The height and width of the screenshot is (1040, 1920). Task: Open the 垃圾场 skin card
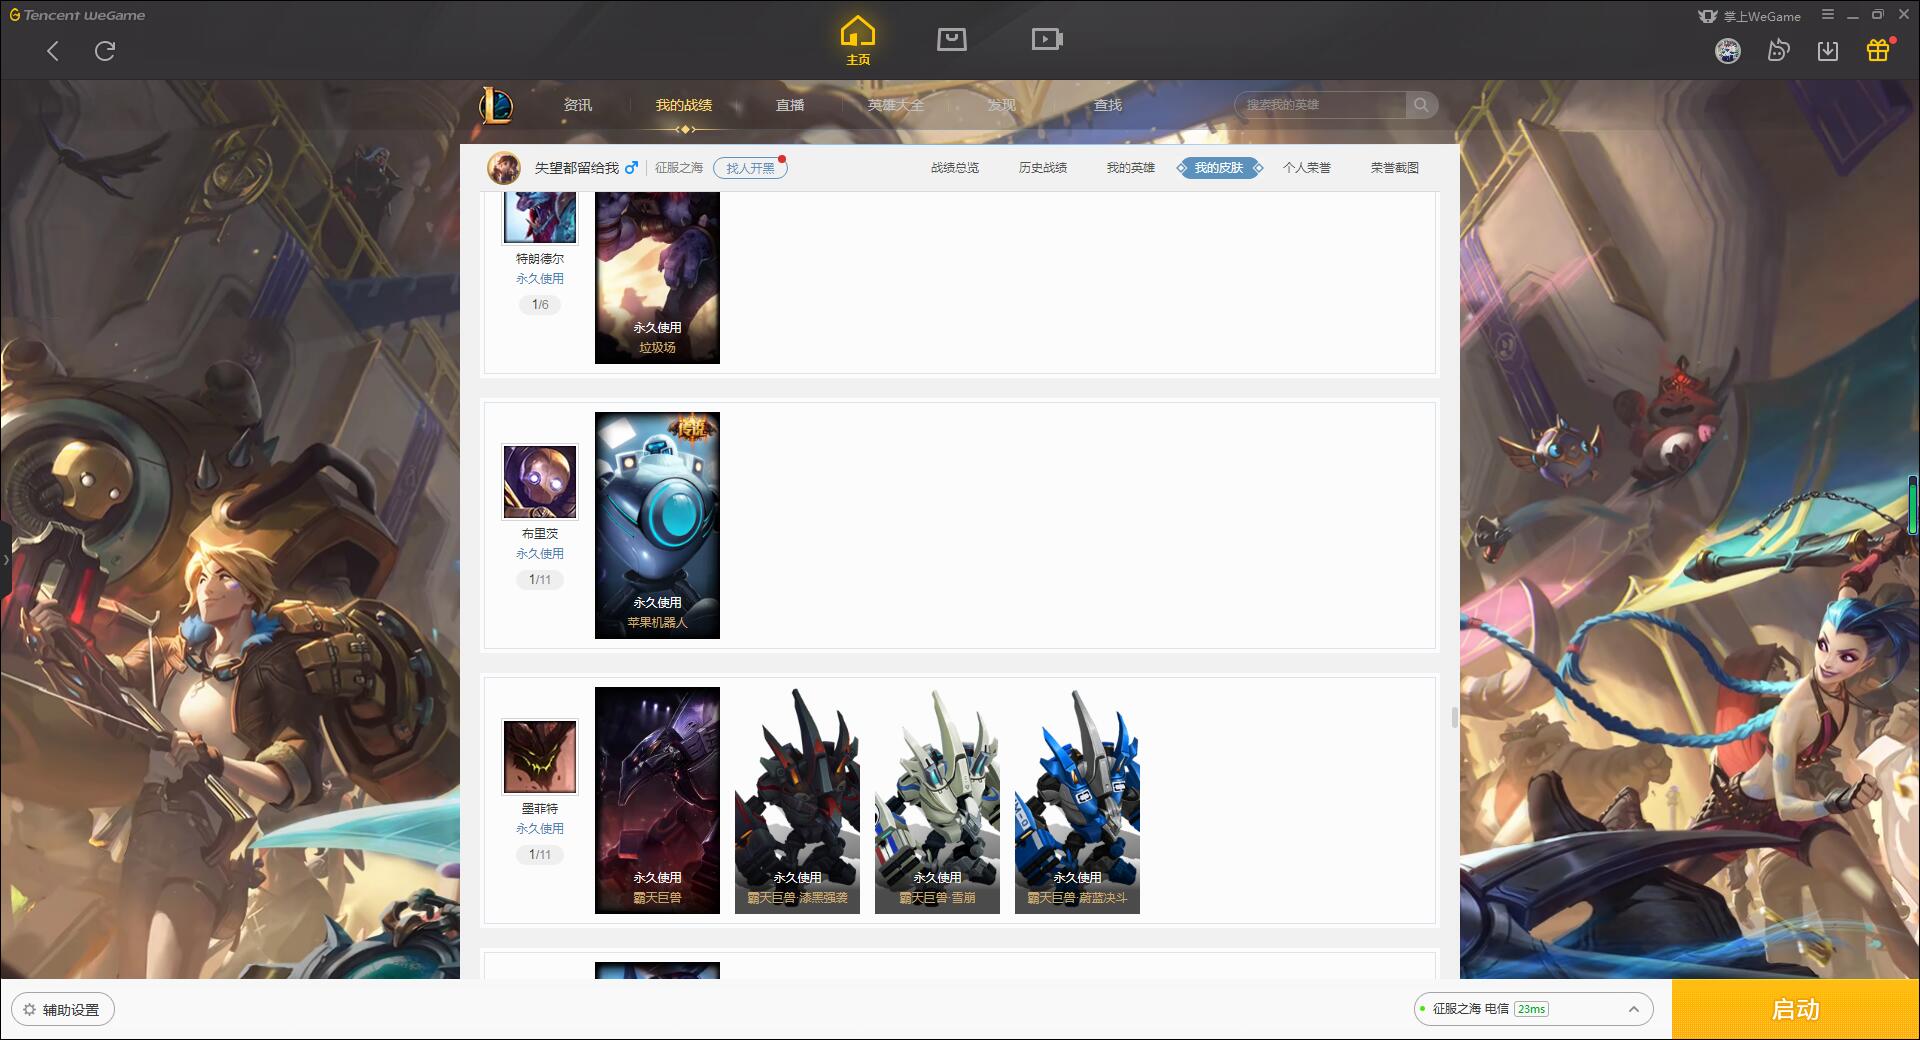[x=657, y=277]
